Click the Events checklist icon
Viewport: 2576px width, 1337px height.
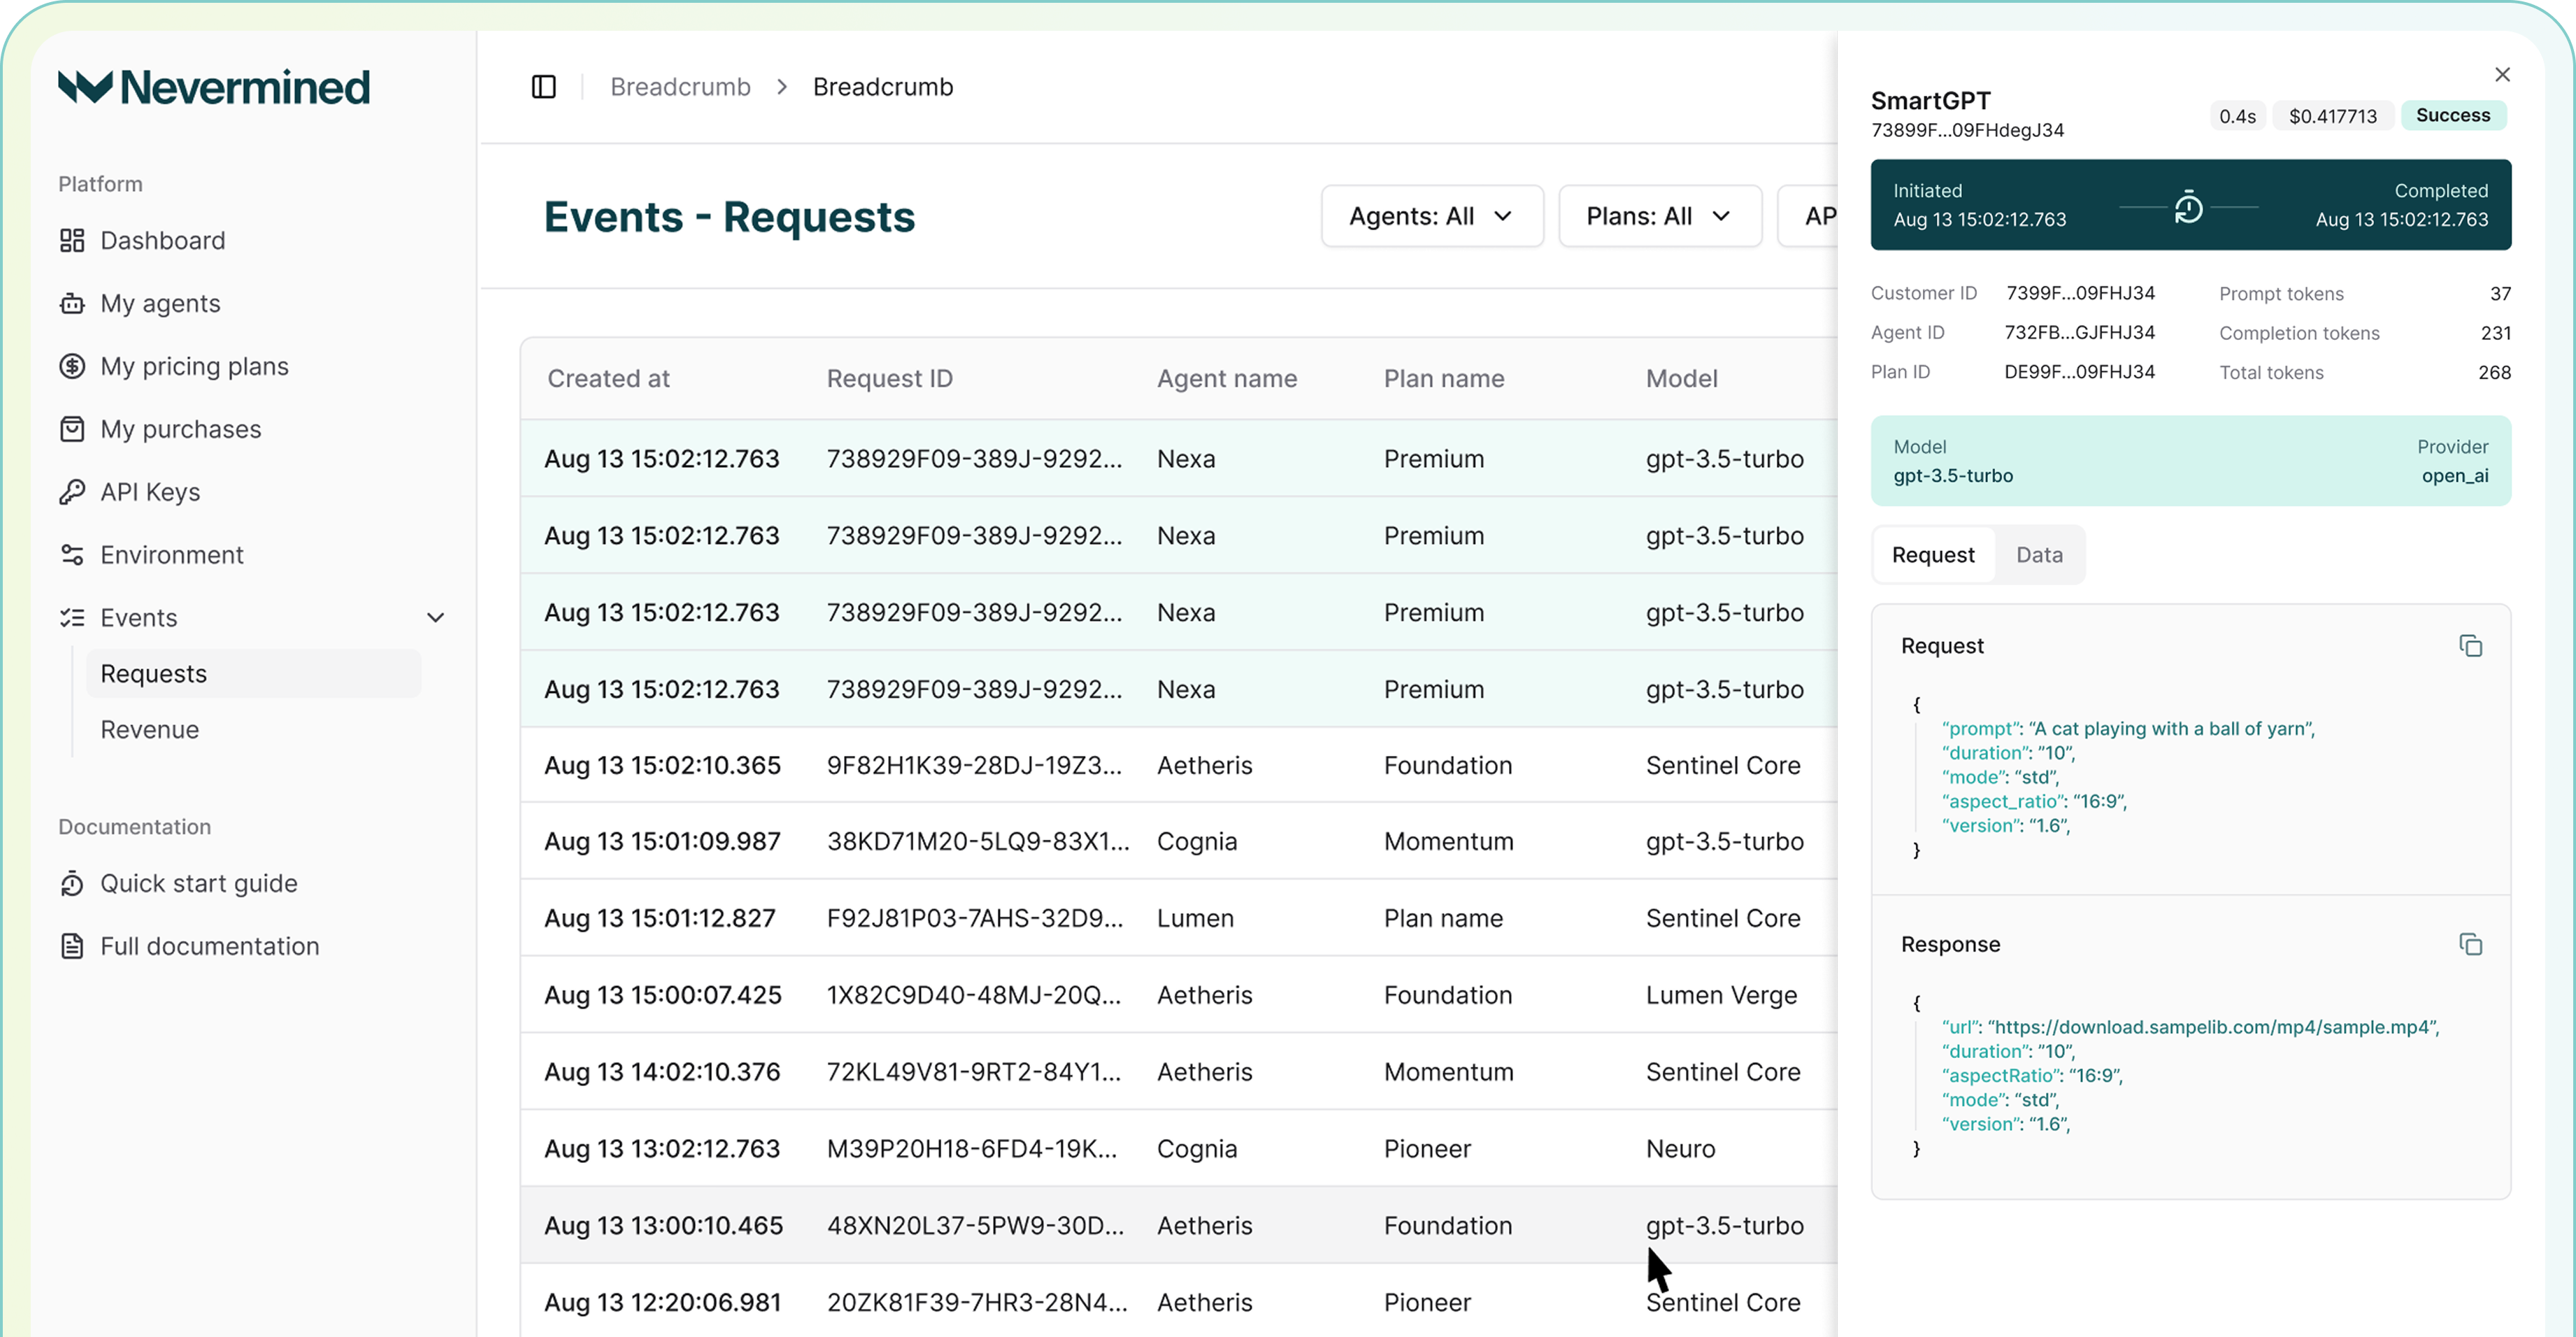(x=71, y=617)
